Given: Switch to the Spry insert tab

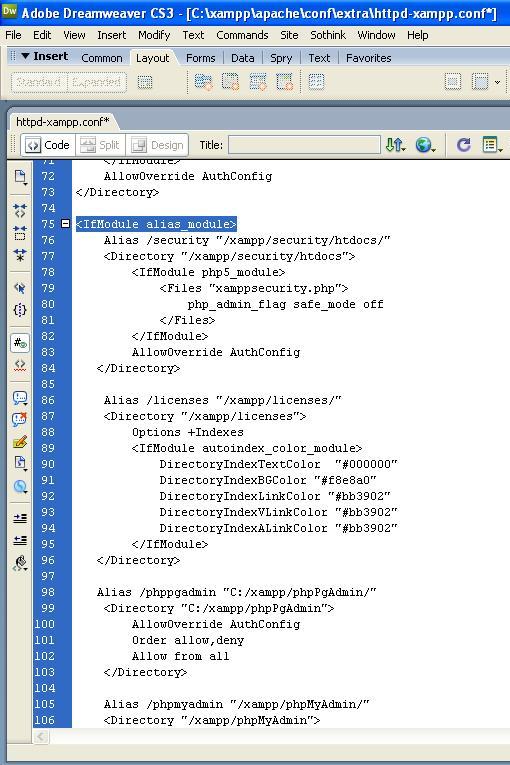Looking at the screenshot, I should click(281, 58).
